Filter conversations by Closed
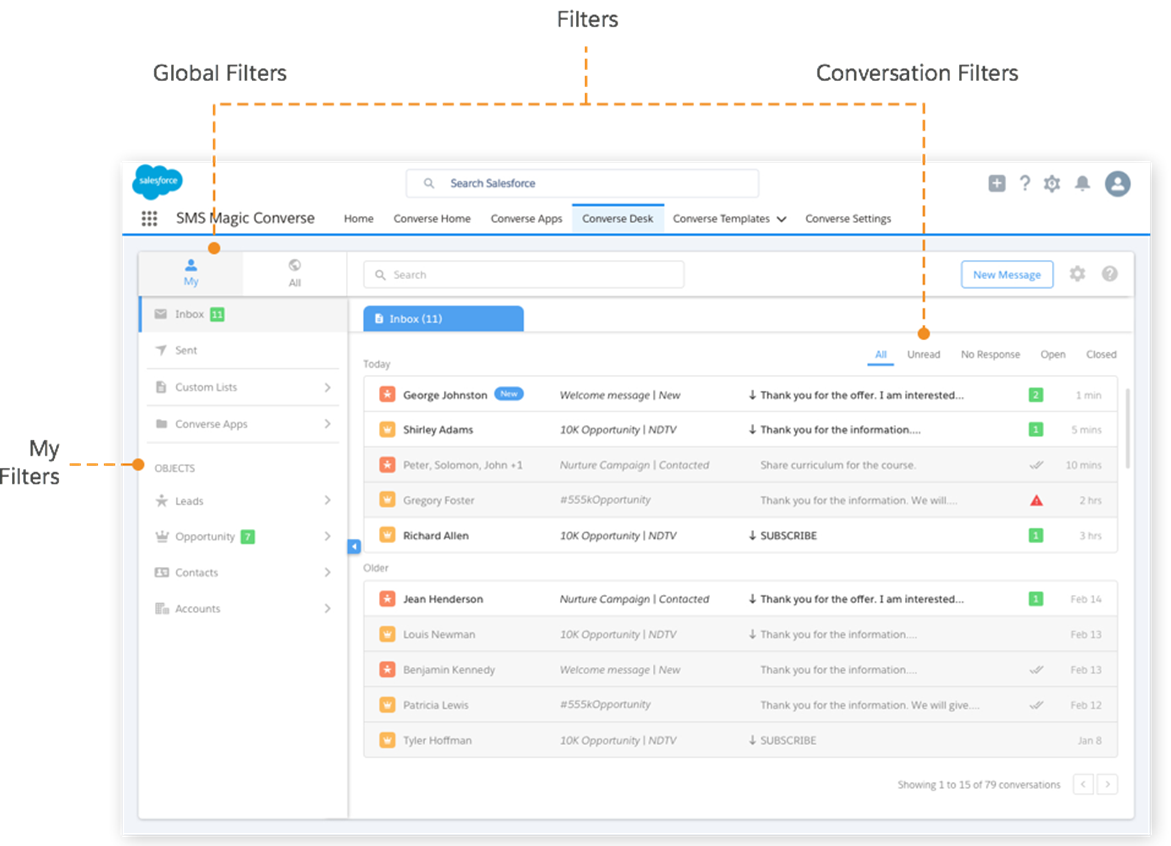This screenshot has width=1171, height=846. [x=1102, y=355]
